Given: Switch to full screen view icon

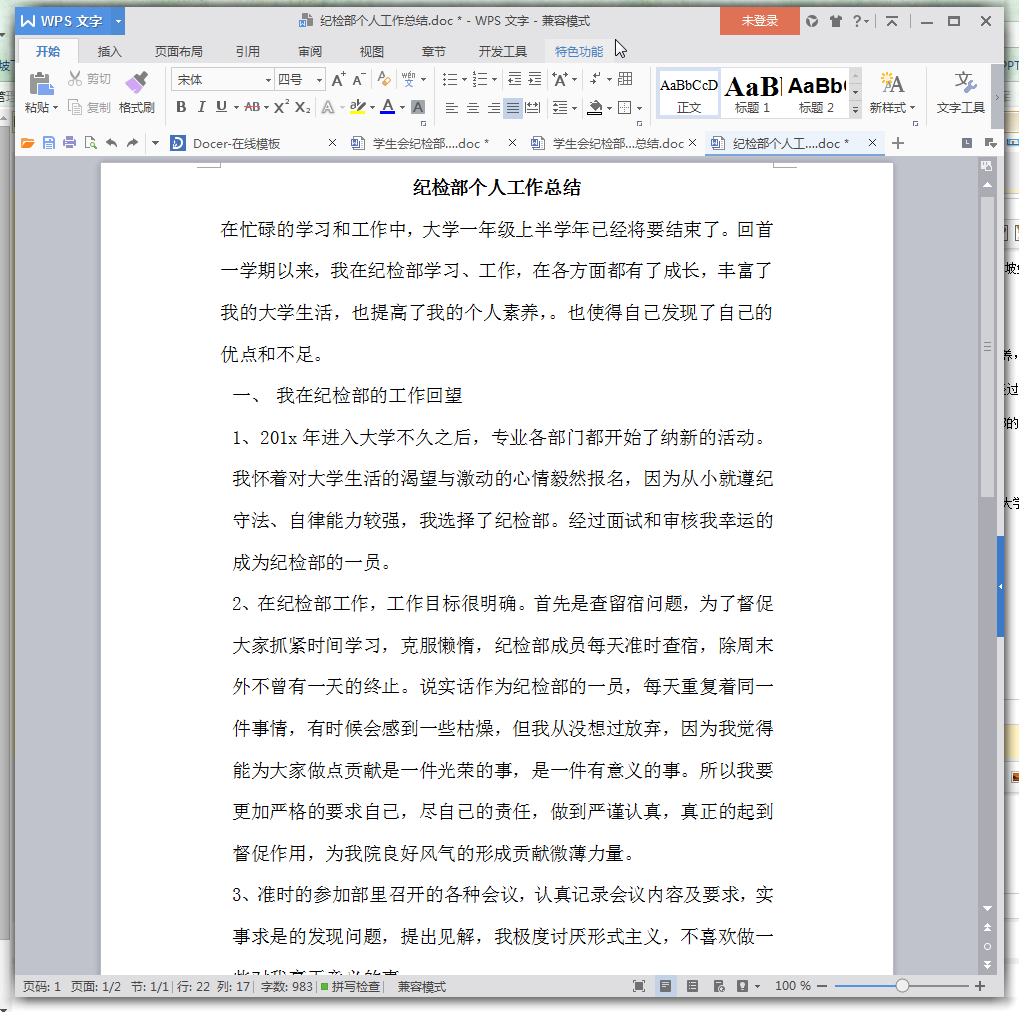Looking at the screenshot, I should (639, 986).
